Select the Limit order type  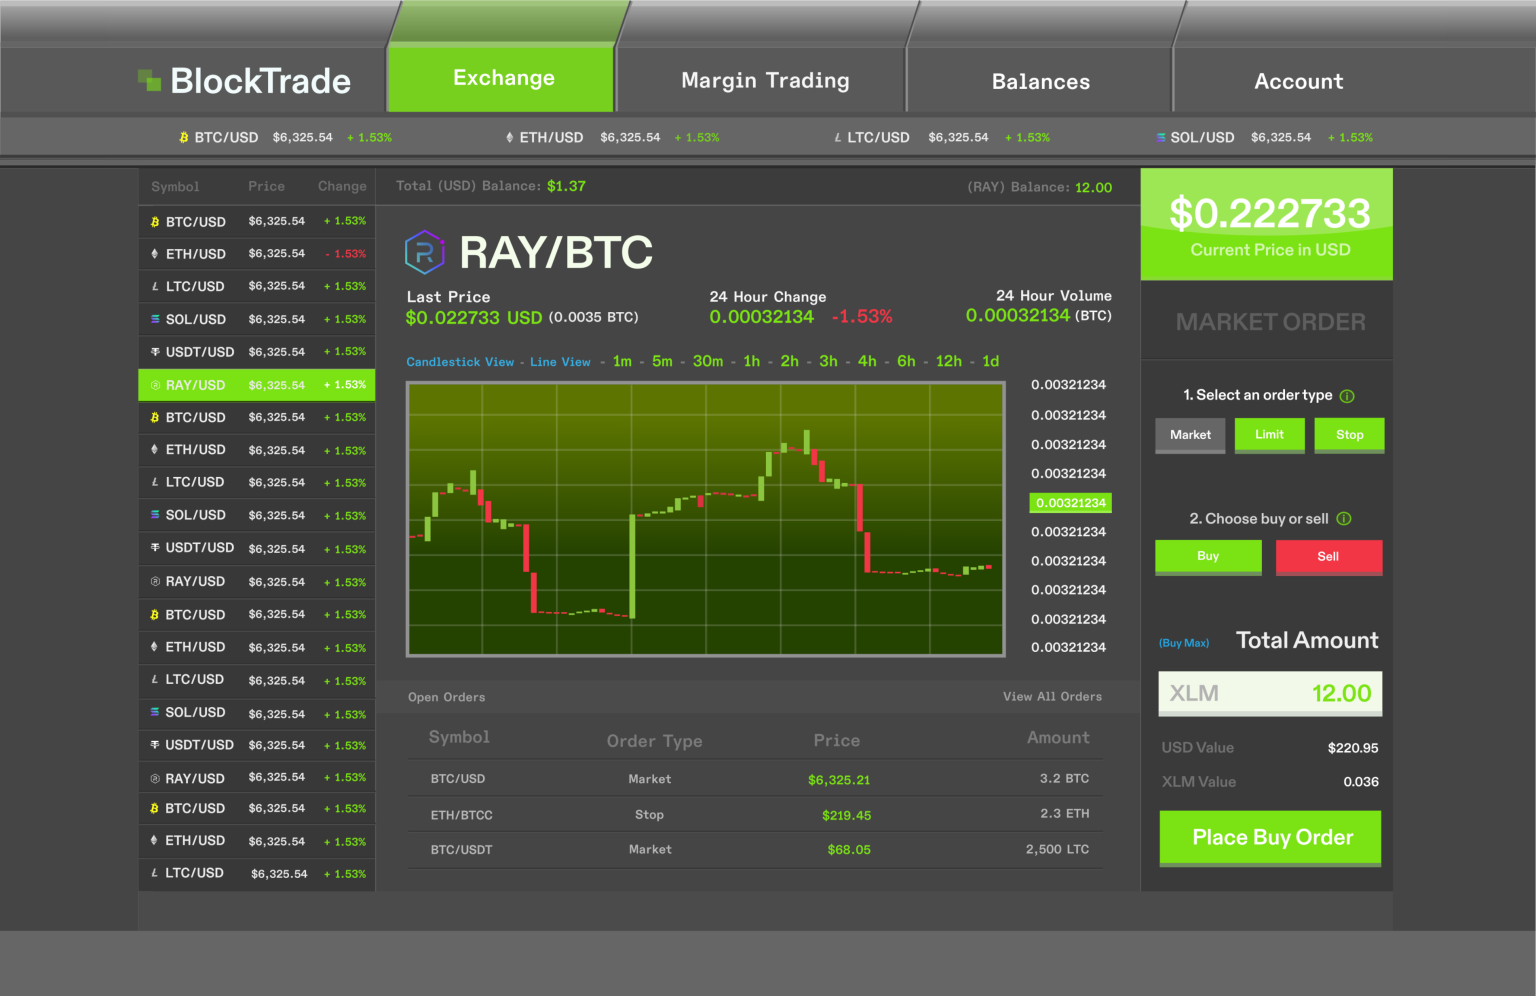point(1269,435)
